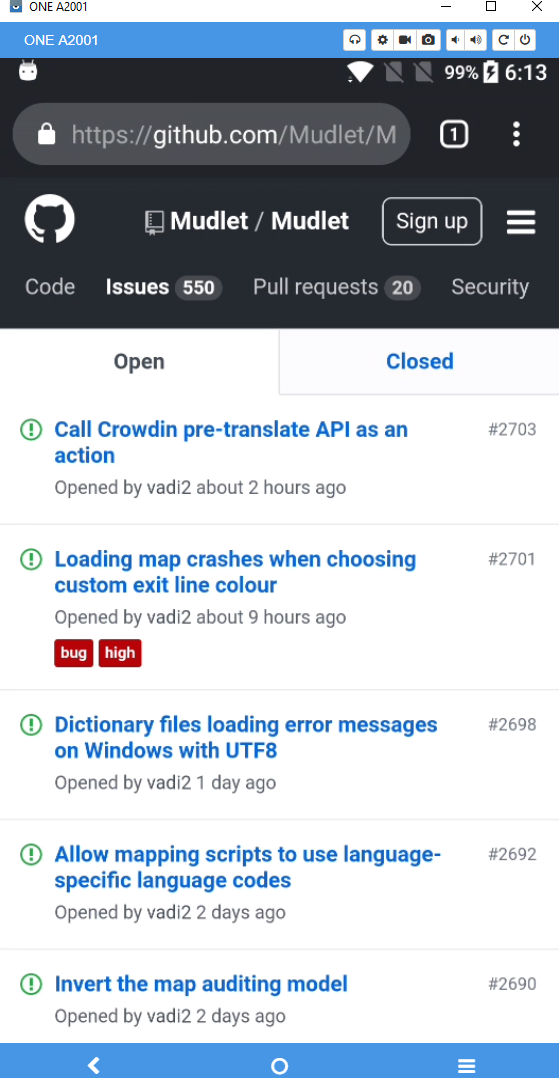
Task: Click the repository book icon beside Mudlet
Action: pyautogui.click(x=154, y=223)
